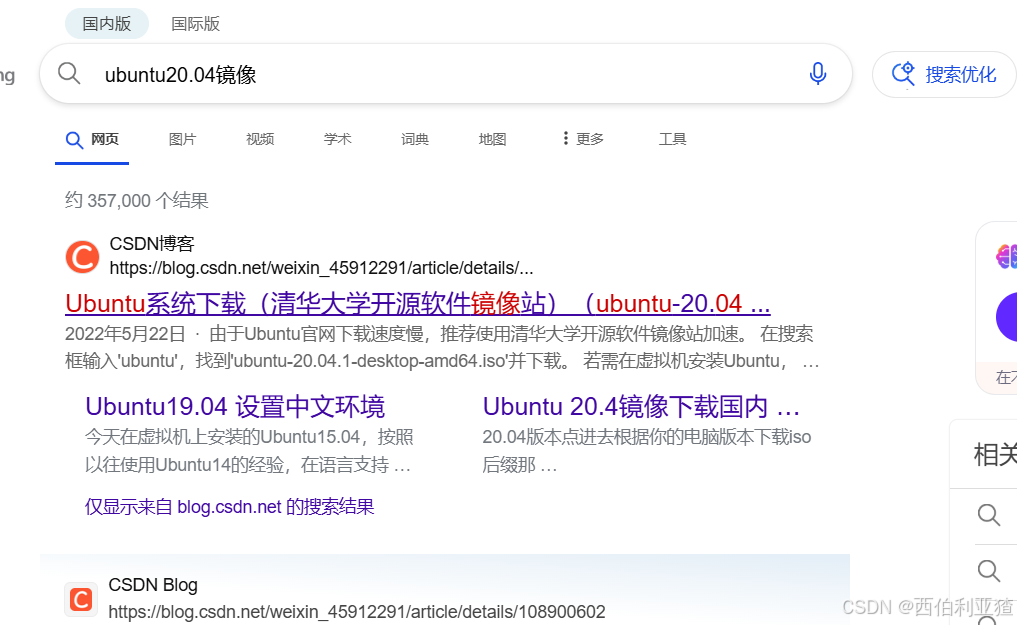The height and width of the screenshot is (625, 1017).
Task: Open the 图片 tab
Action: (x=182, y=139)
